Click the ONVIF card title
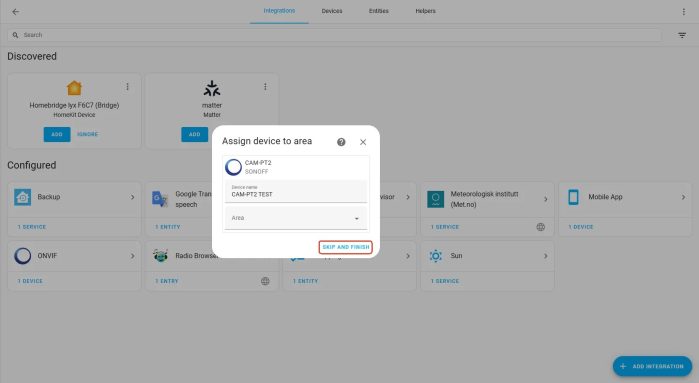This screenshot has height=383, width=699. 47,255
